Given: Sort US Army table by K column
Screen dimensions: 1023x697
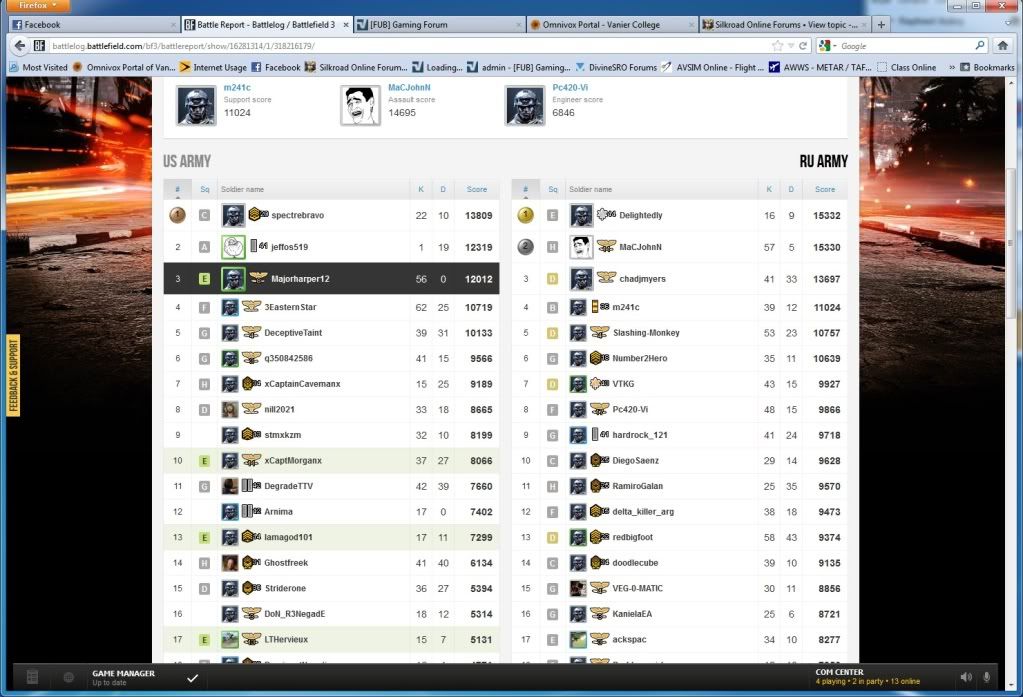Looking at the screenshot, I should (x=421, y=189).
